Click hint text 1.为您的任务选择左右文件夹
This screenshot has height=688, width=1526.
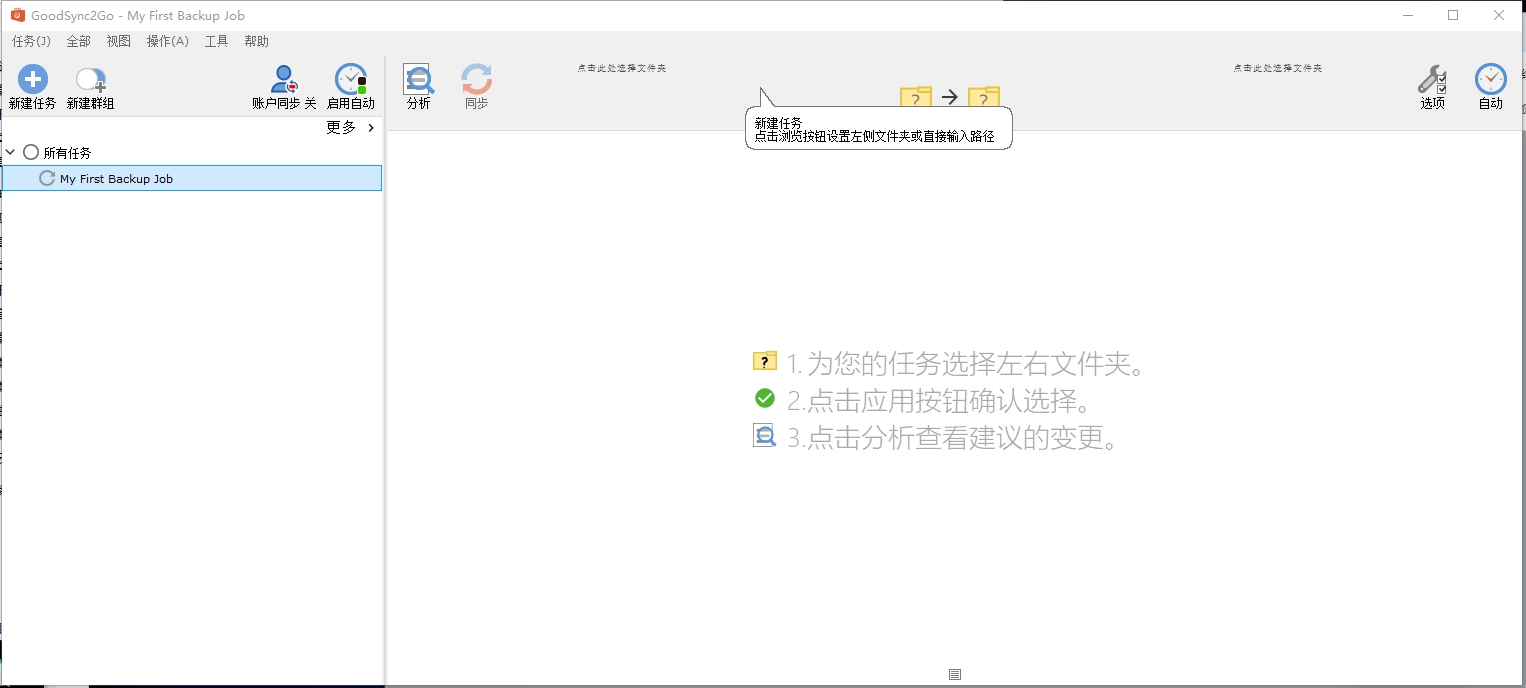(x=965, y=363)
